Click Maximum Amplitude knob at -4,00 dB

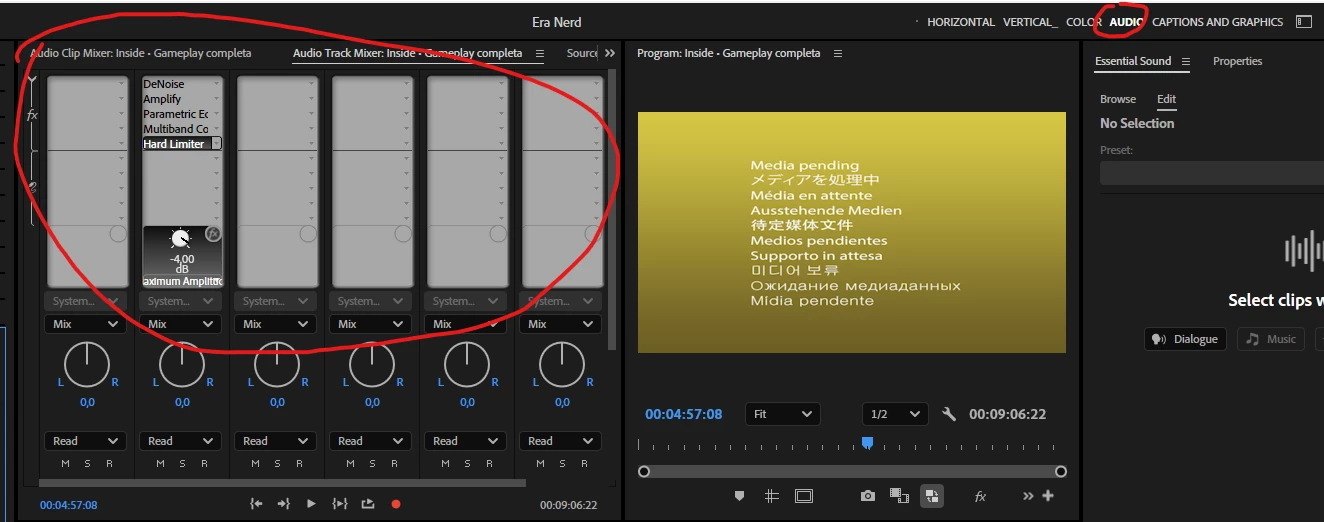coord(181,239)
